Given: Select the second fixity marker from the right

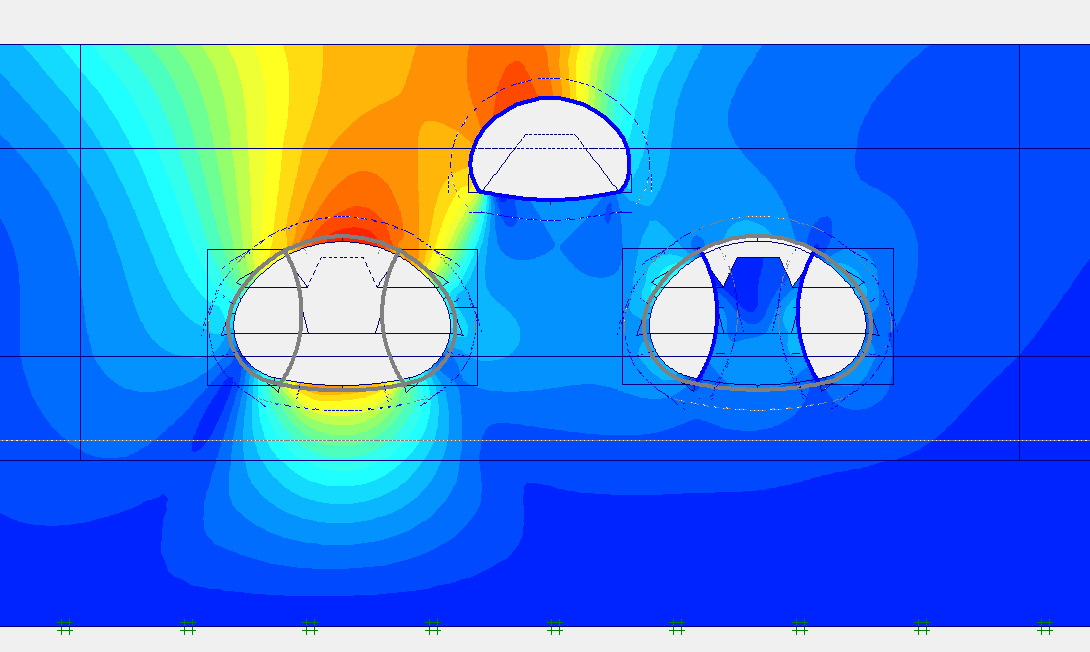Looking at the screenshot, I should pyautogui.click(x=922, y=627).
